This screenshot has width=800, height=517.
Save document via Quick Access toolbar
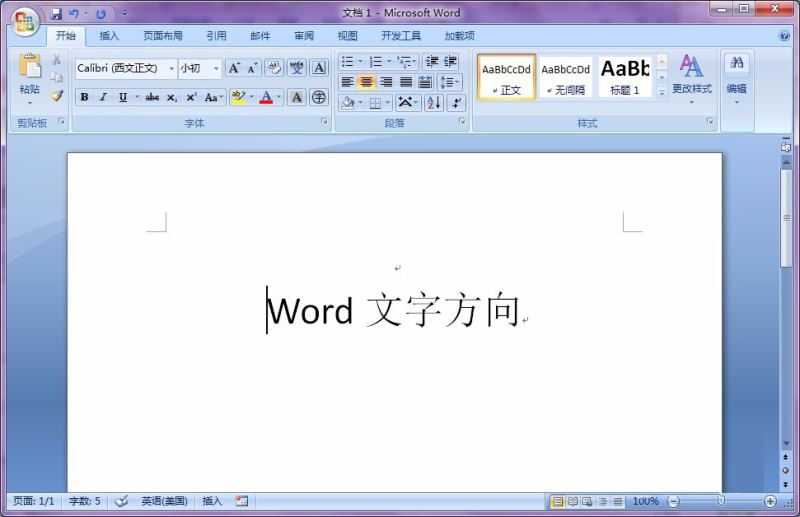click(56, 14)
